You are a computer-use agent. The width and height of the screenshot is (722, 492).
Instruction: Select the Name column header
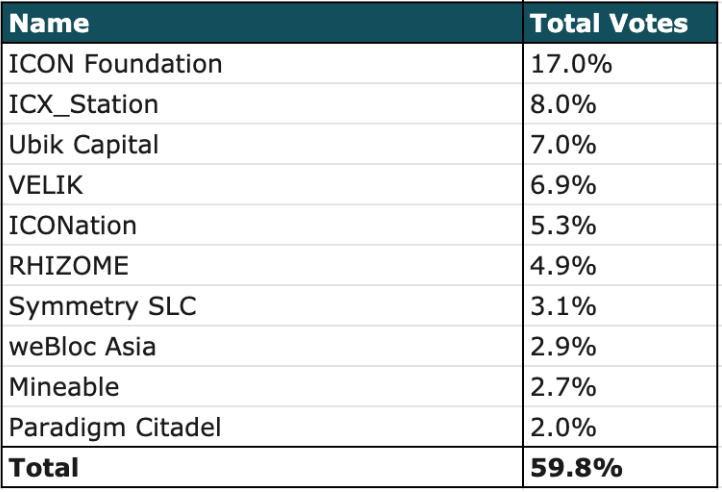pos(262,23)
